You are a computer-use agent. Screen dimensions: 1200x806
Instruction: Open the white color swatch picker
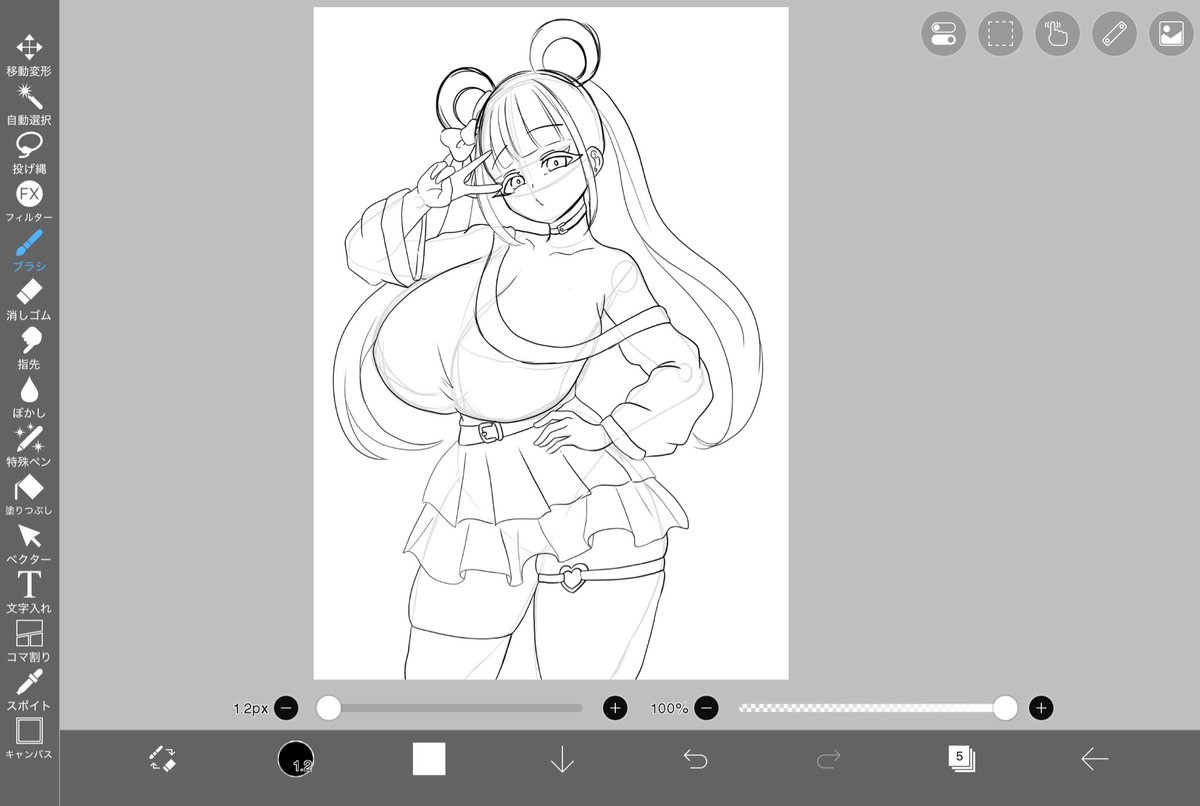(429, 759)
